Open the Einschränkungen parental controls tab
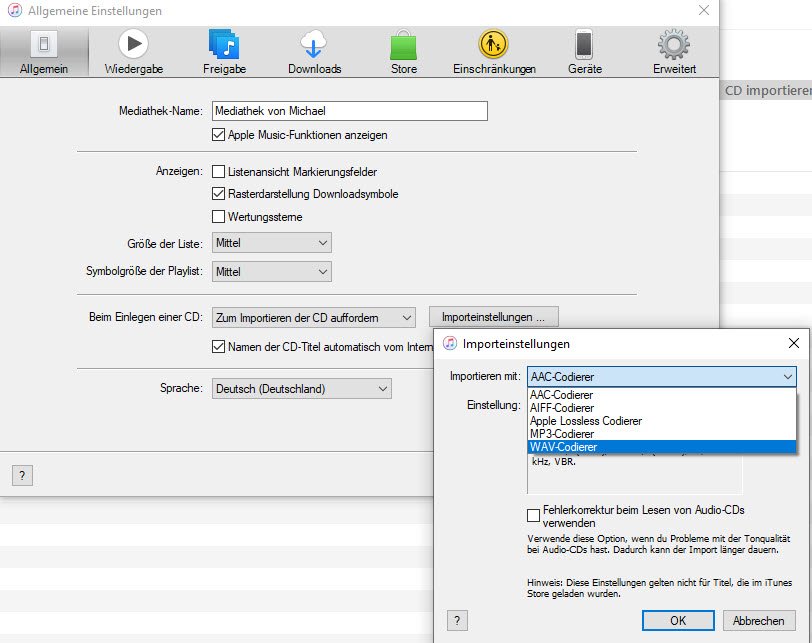This screenshot has height=643, width=812. click(494, 52)
